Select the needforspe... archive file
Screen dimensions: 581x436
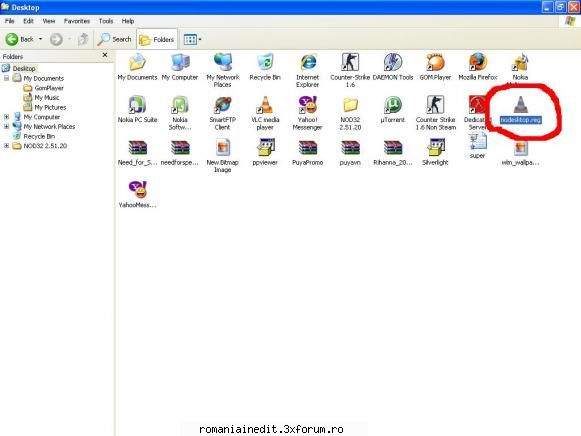(x=180, y=152)
